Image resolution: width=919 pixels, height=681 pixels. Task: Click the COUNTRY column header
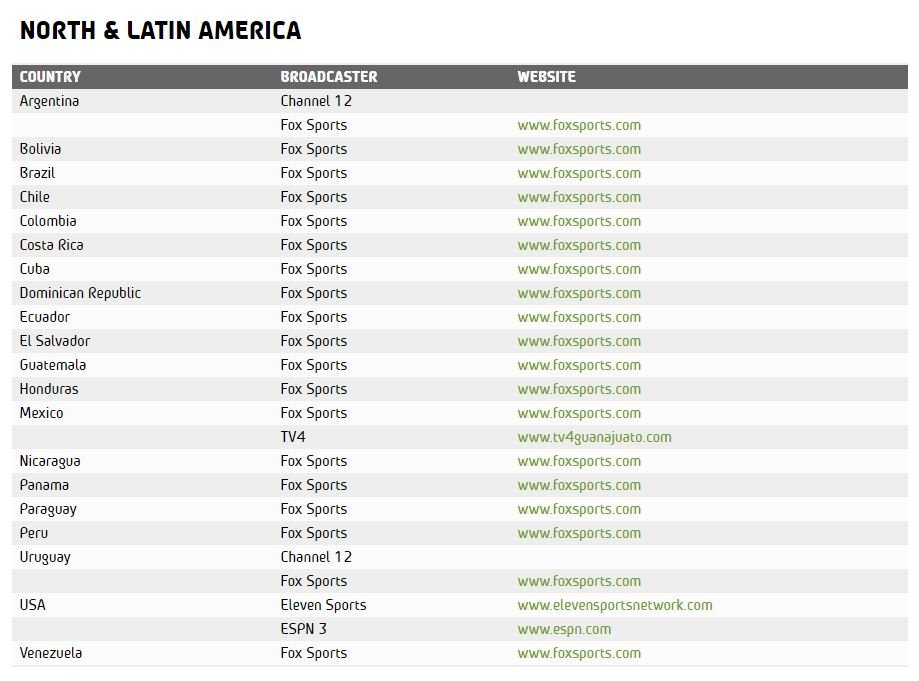pos(50,77)
